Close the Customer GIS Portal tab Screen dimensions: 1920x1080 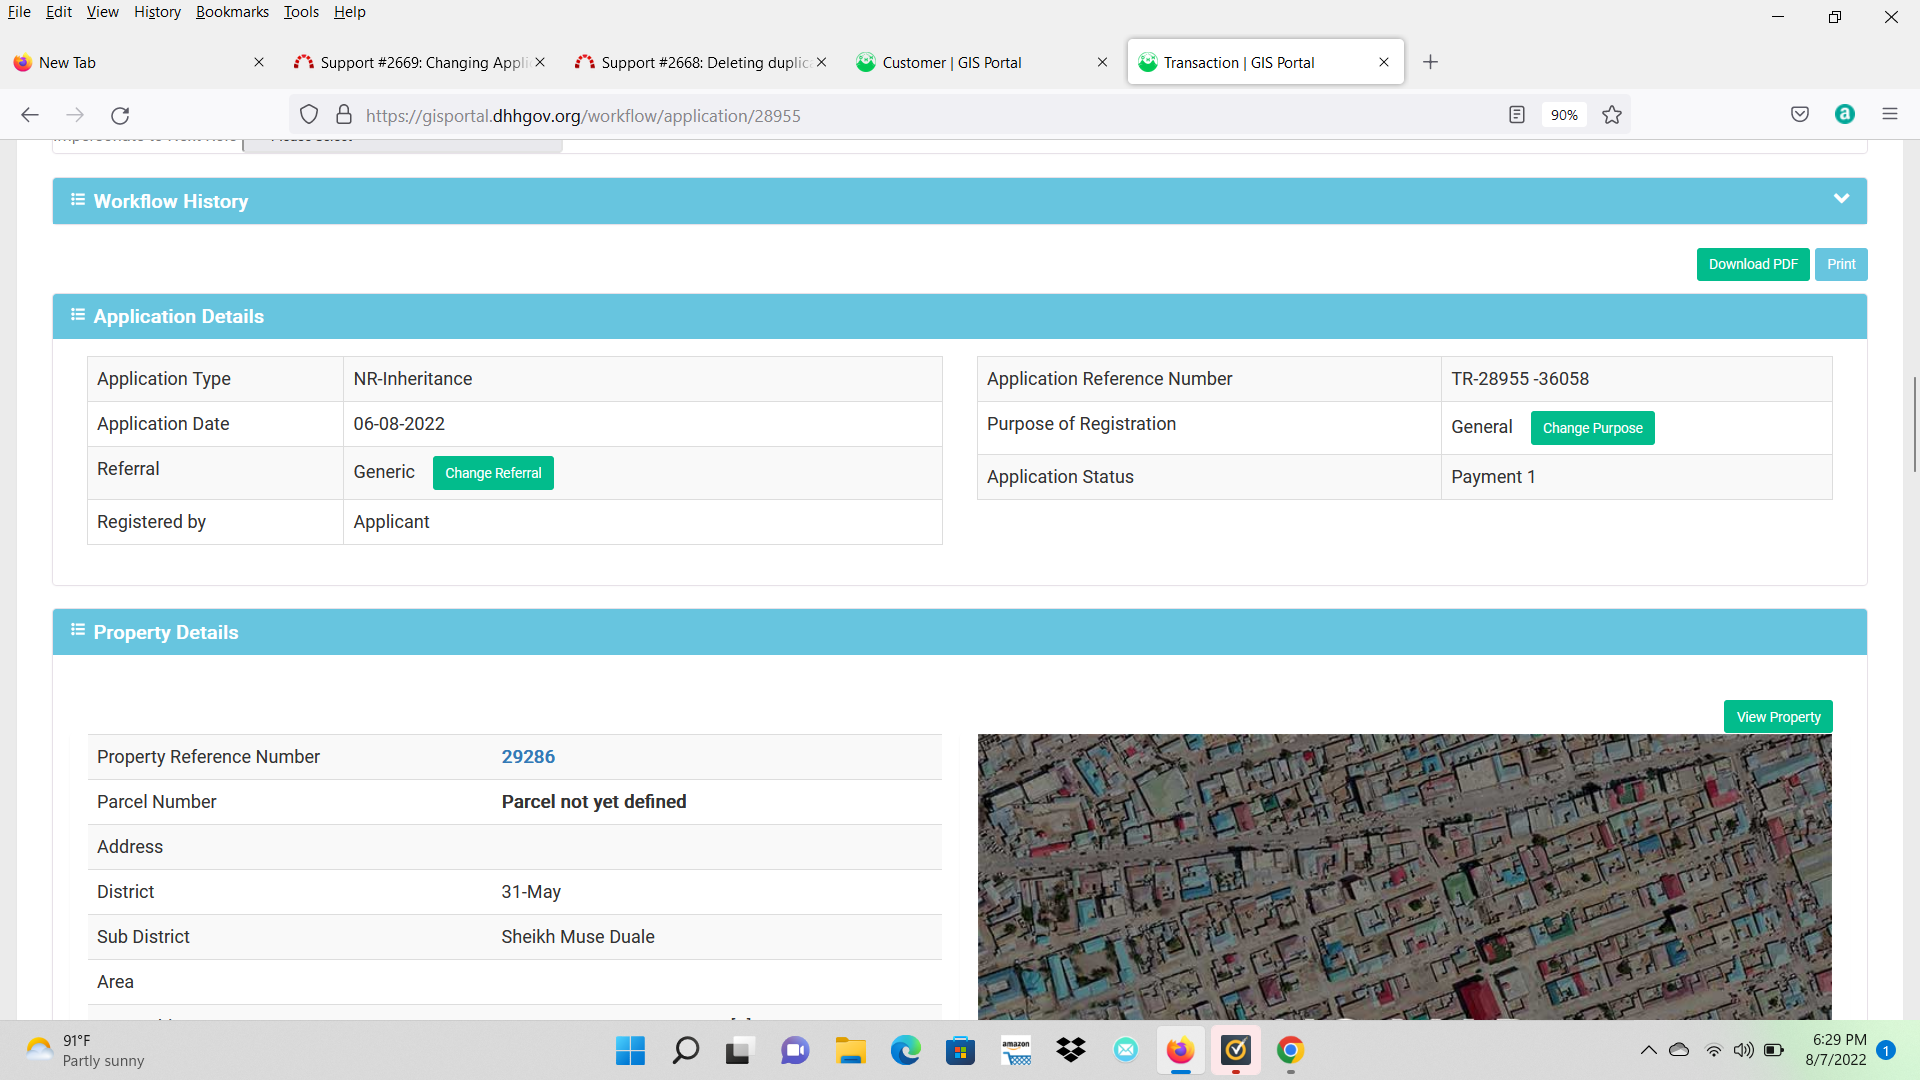coord(1102,62)
